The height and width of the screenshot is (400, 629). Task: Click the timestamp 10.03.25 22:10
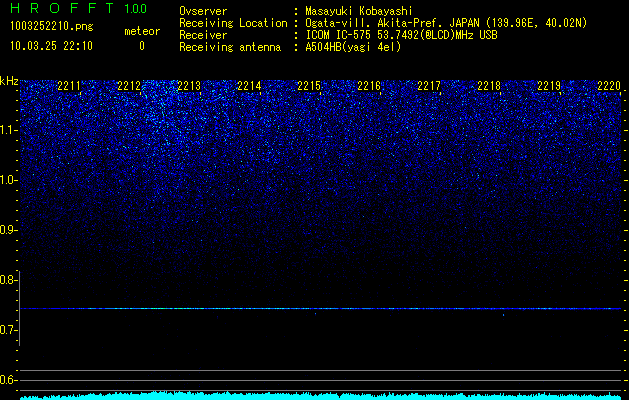coord(51,46)
